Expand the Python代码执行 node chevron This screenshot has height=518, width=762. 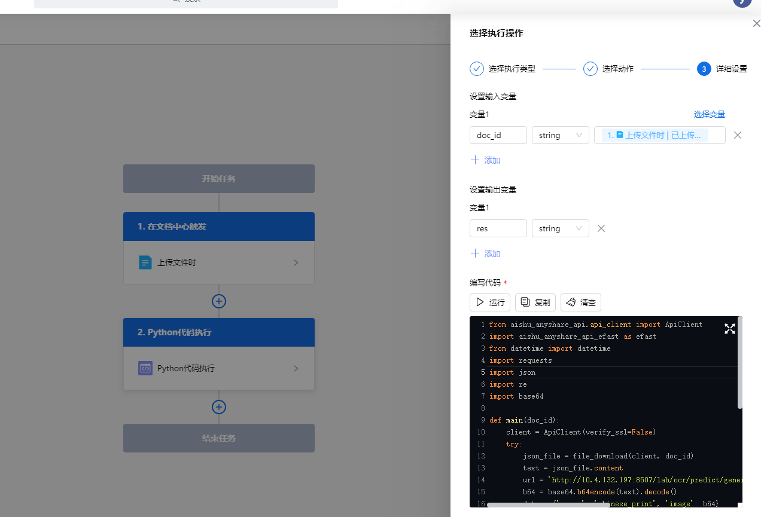pos(295,369)
